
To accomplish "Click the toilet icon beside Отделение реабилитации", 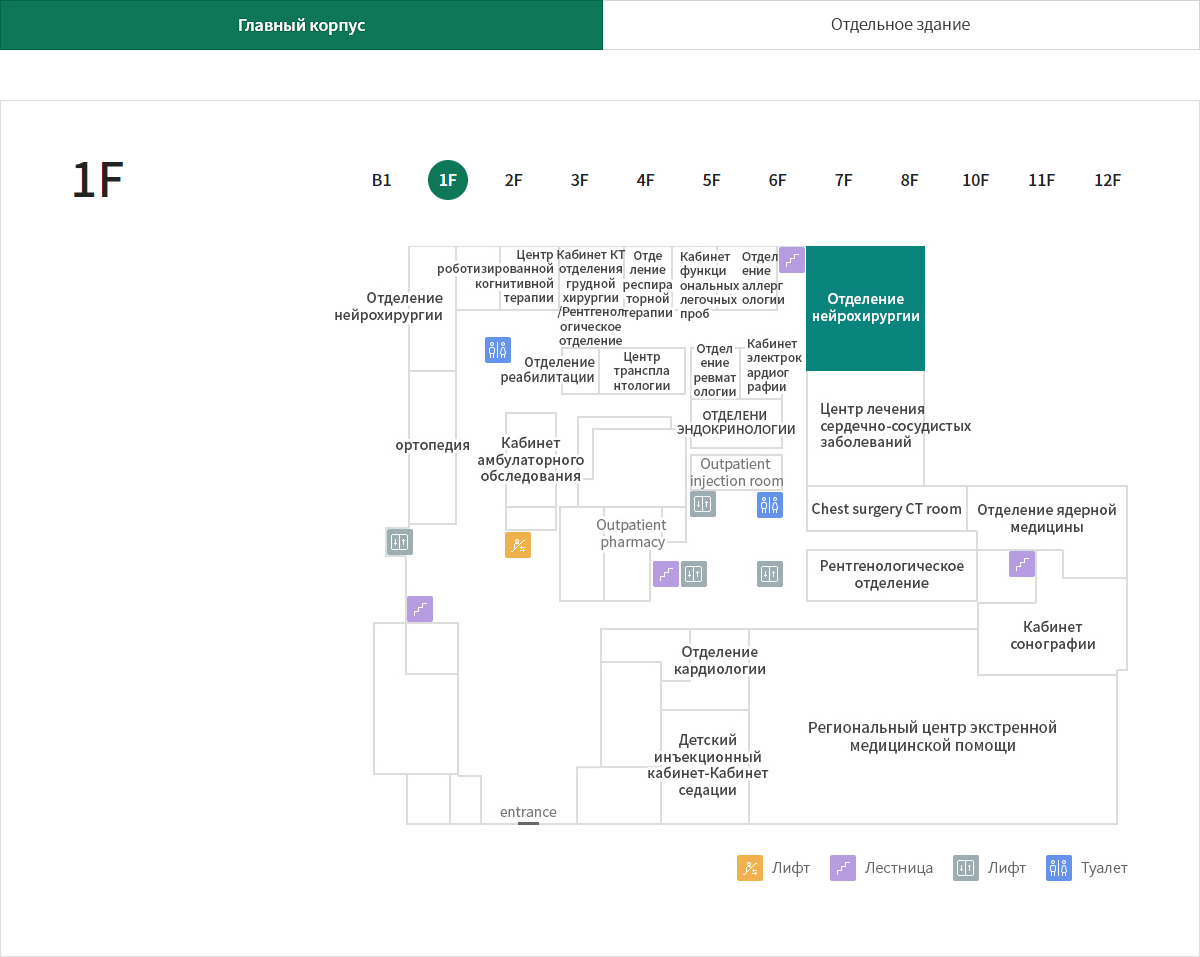I will click(498, 350).
